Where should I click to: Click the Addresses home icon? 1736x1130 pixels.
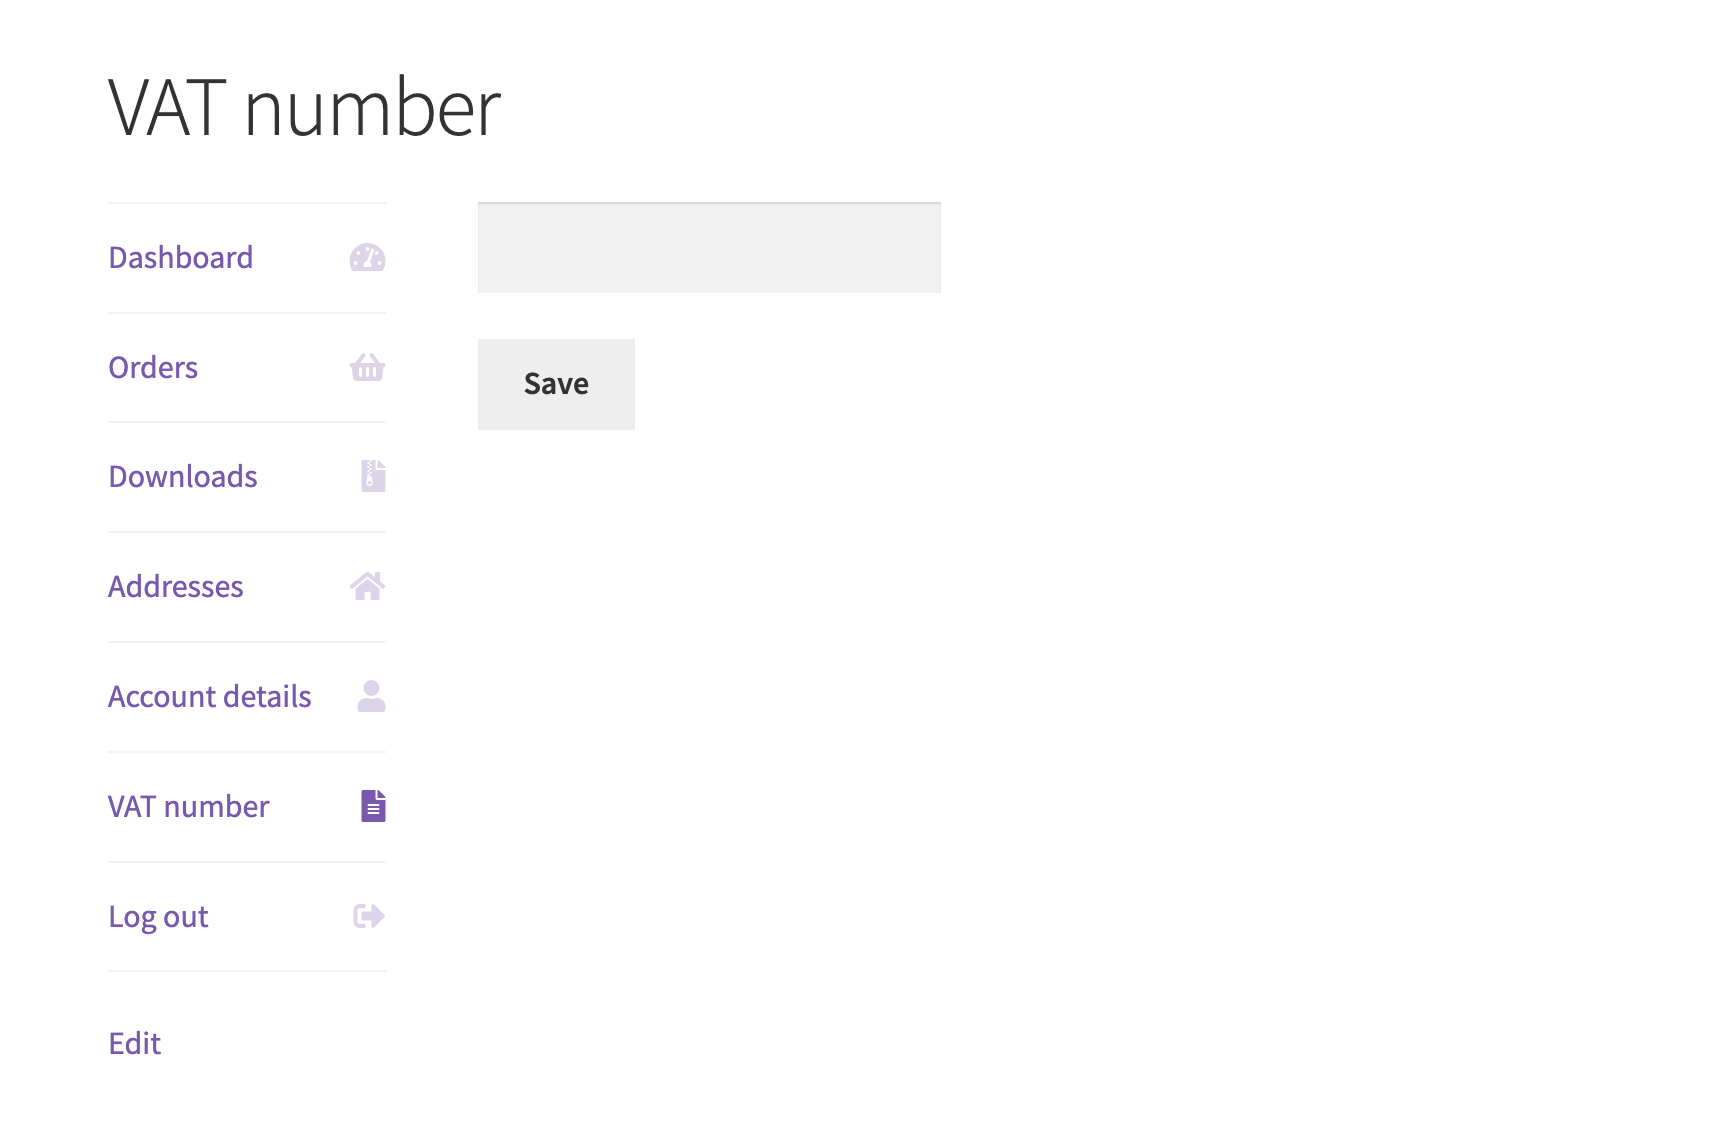point(368,587)
